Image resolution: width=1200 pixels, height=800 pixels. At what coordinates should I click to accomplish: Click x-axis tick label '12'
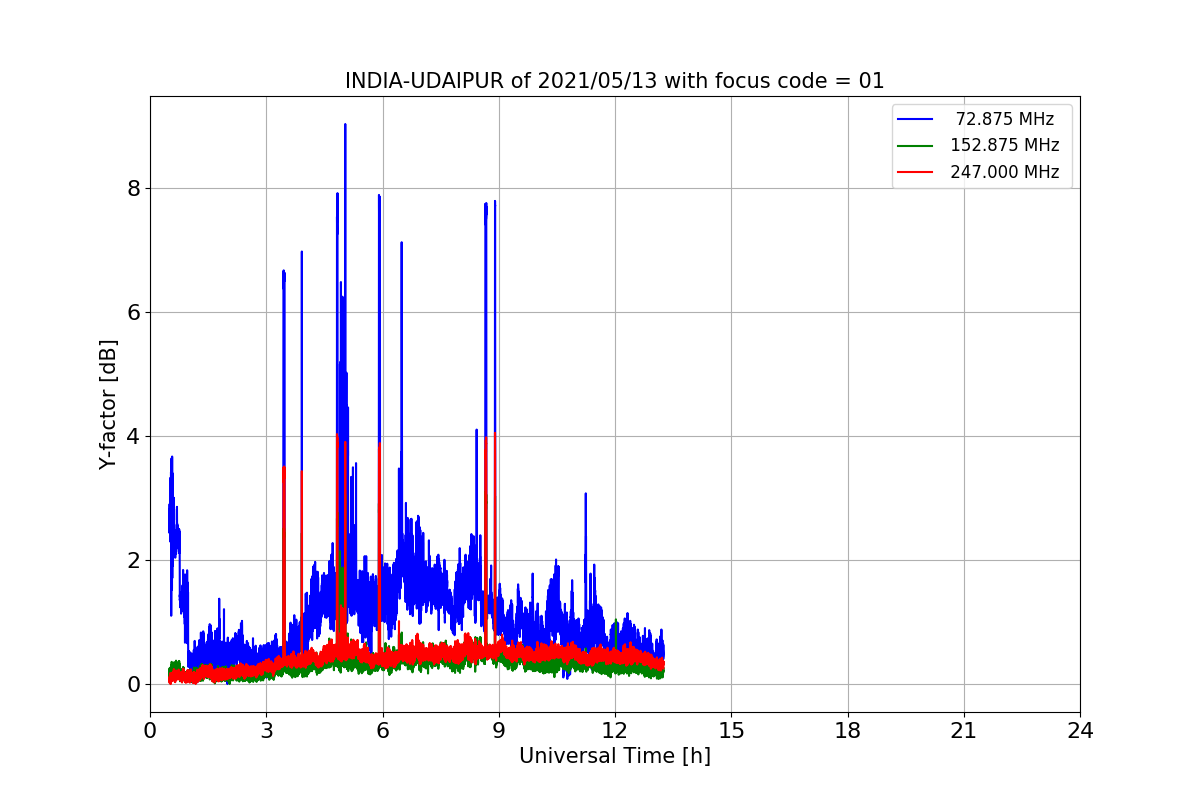(x=615, y=731)
